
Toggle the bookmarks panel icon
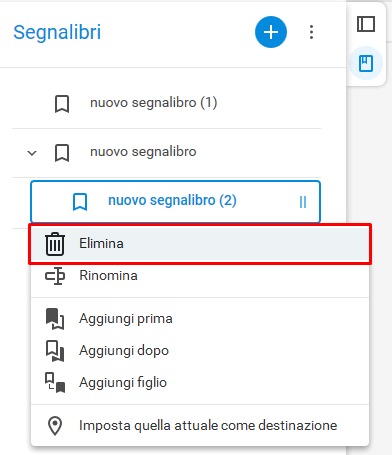coord(366,63)
